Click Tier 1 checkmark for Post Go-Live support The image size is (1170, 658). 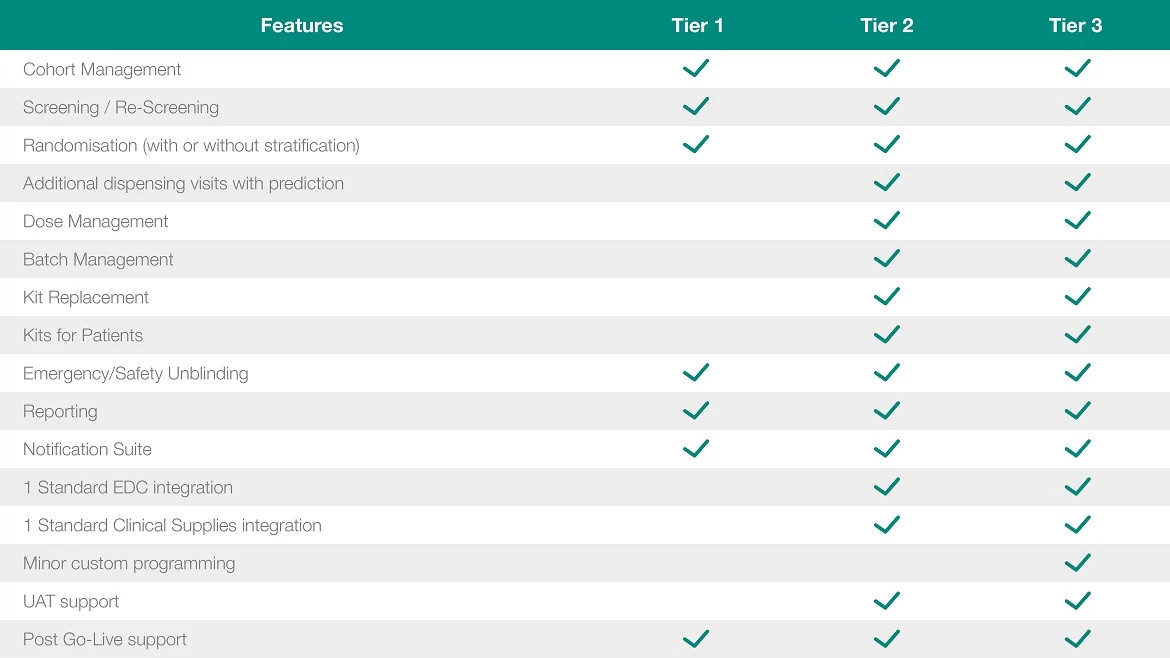pos(696,639)
